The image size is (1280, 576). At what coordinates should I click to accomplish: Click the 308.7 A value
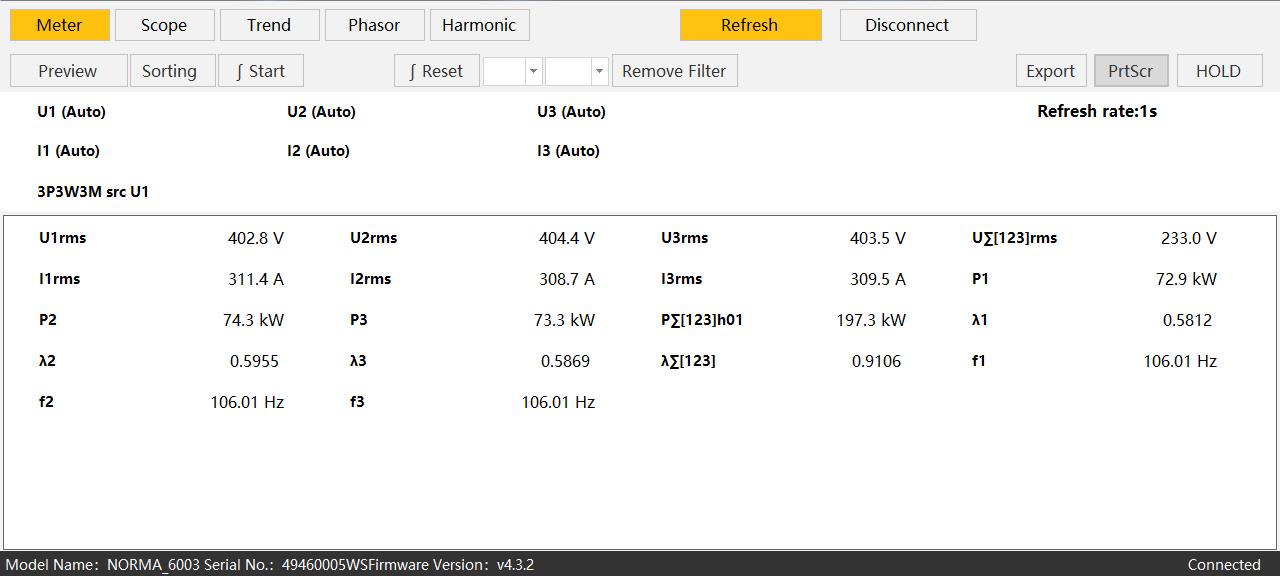tap(567, 279)
